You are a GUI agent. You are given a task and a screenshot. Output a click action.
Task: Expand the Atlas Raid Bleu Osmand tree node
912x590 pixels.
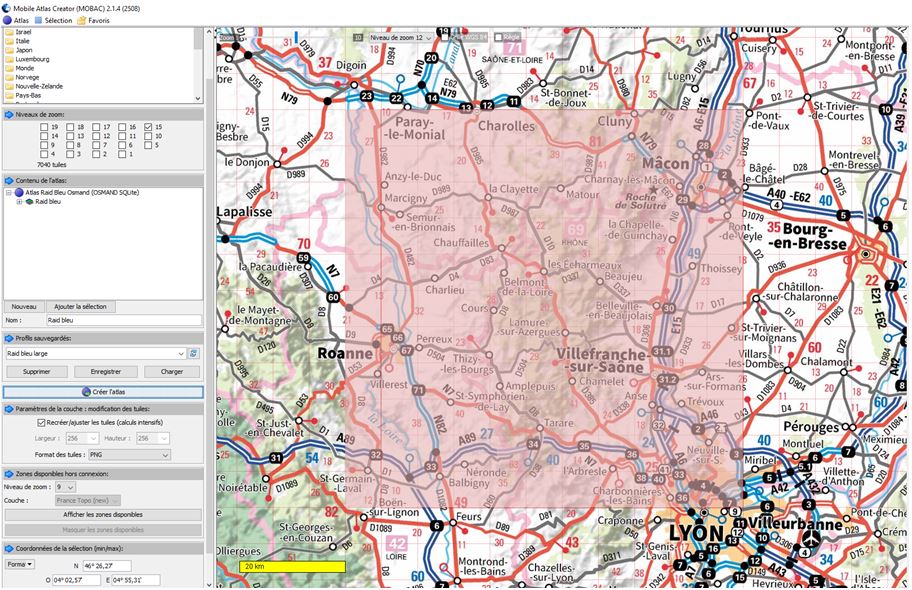point(7,191)
